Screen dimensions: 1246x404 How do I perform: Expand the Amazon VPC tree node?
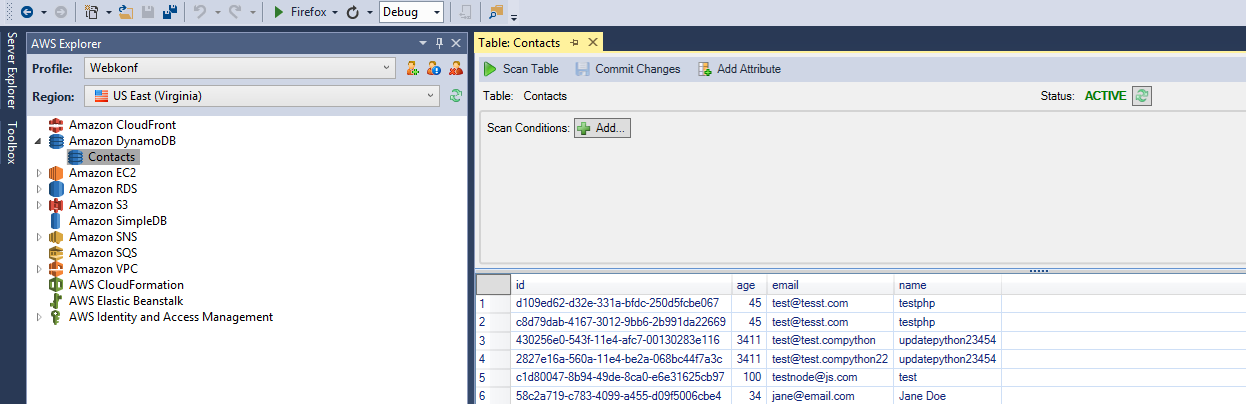pos(39,269)
